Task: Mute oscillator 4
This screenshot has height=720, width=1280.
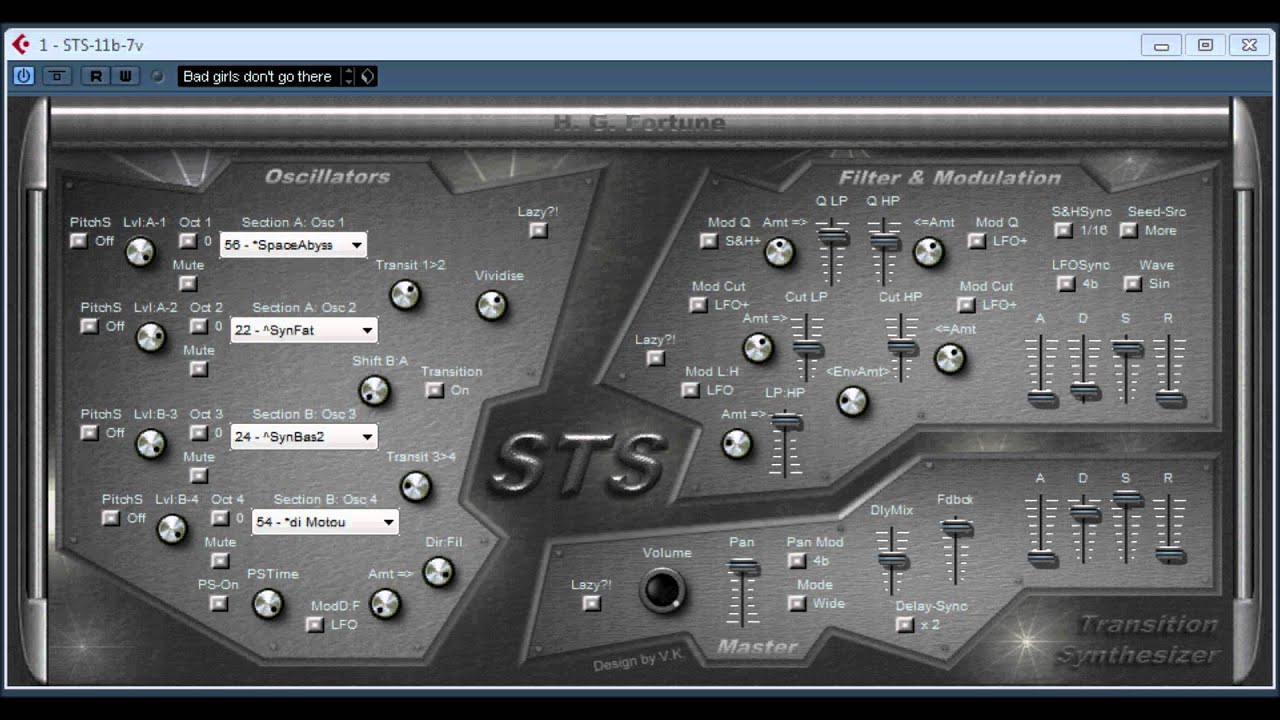Action: tap(220, 560)
